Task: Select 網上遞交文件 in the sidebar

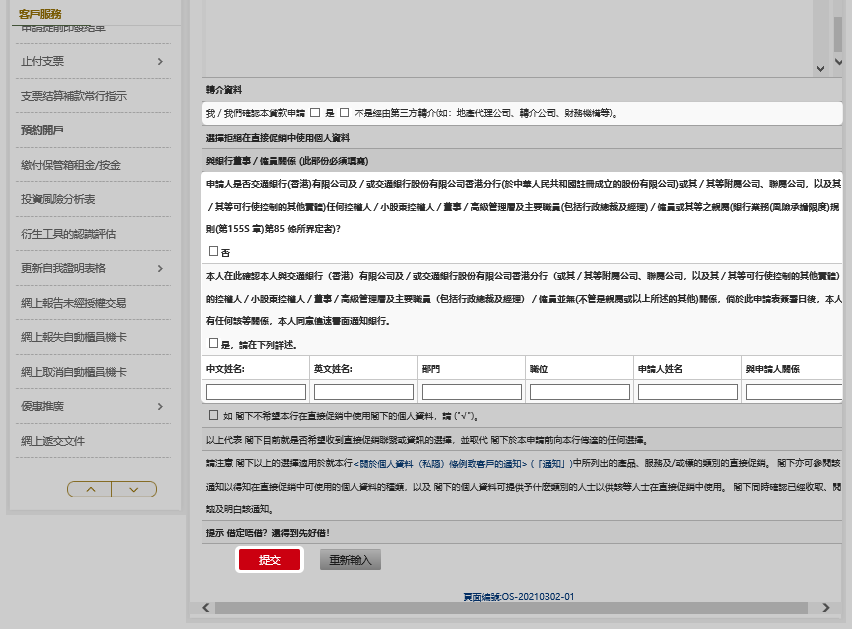Action: [x=52, y=441]
